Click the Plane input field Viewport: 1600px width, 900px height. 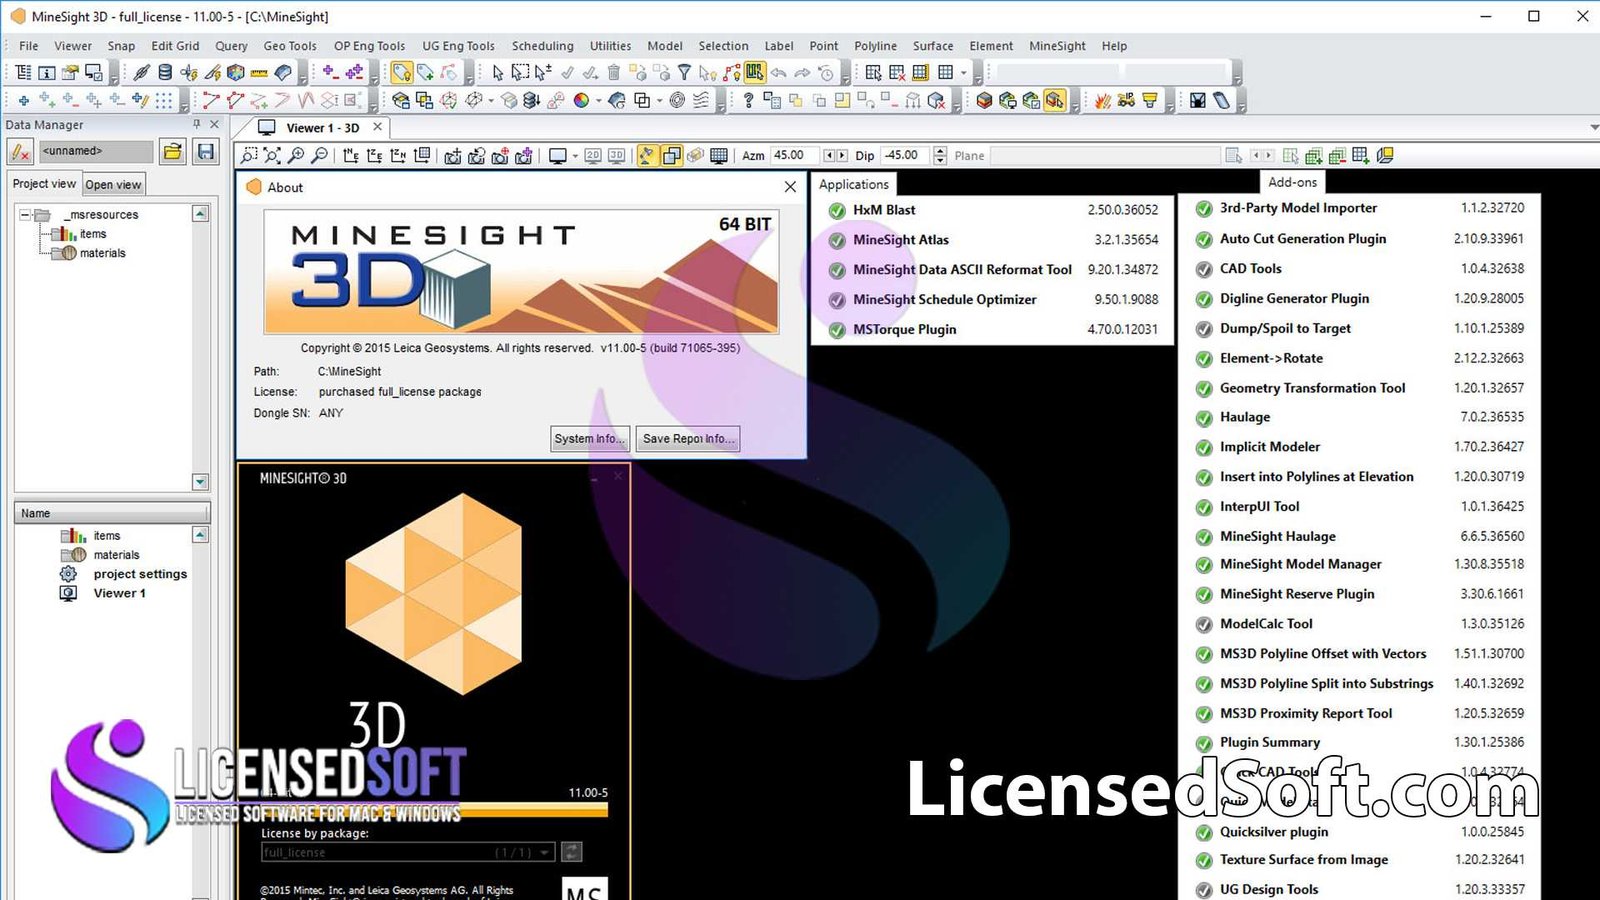(1105, 155)
